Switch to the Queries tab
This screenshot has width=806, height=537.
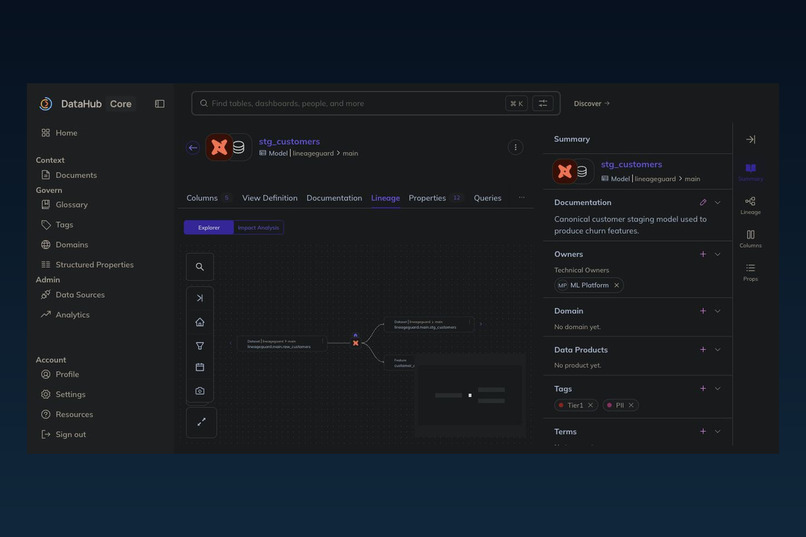(487, 198)
